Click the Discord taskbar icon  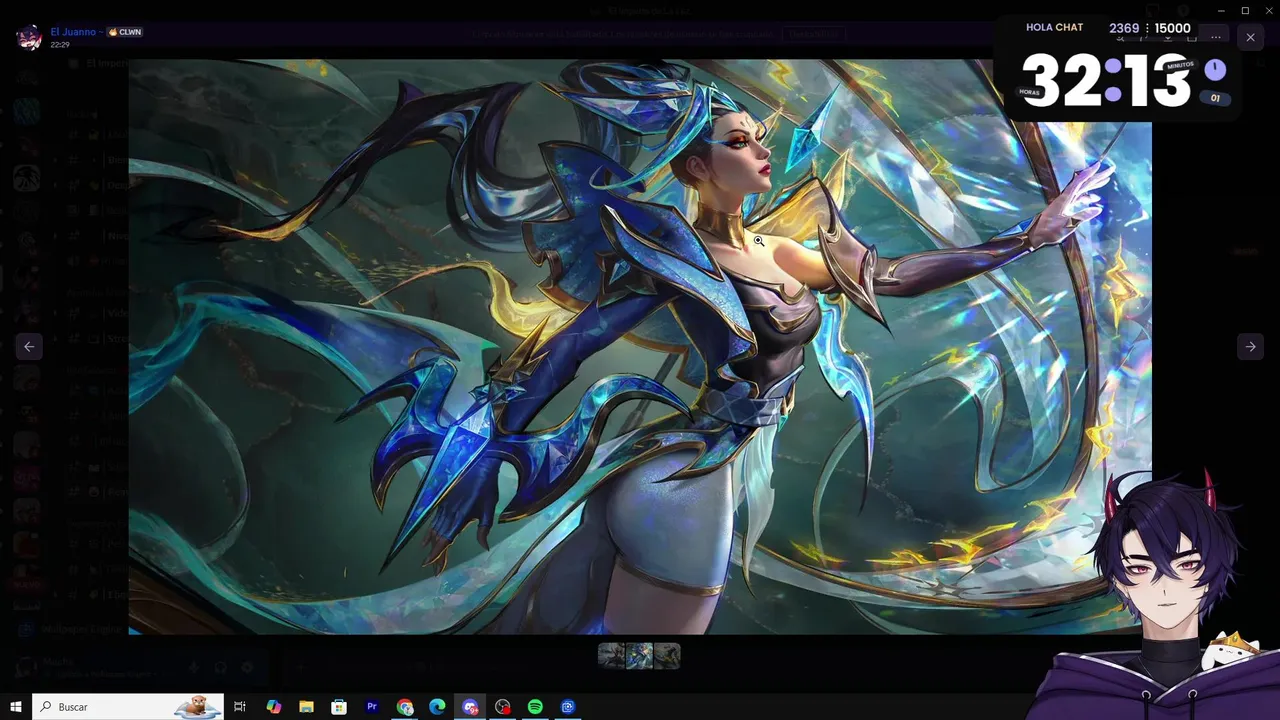point(470,707)
